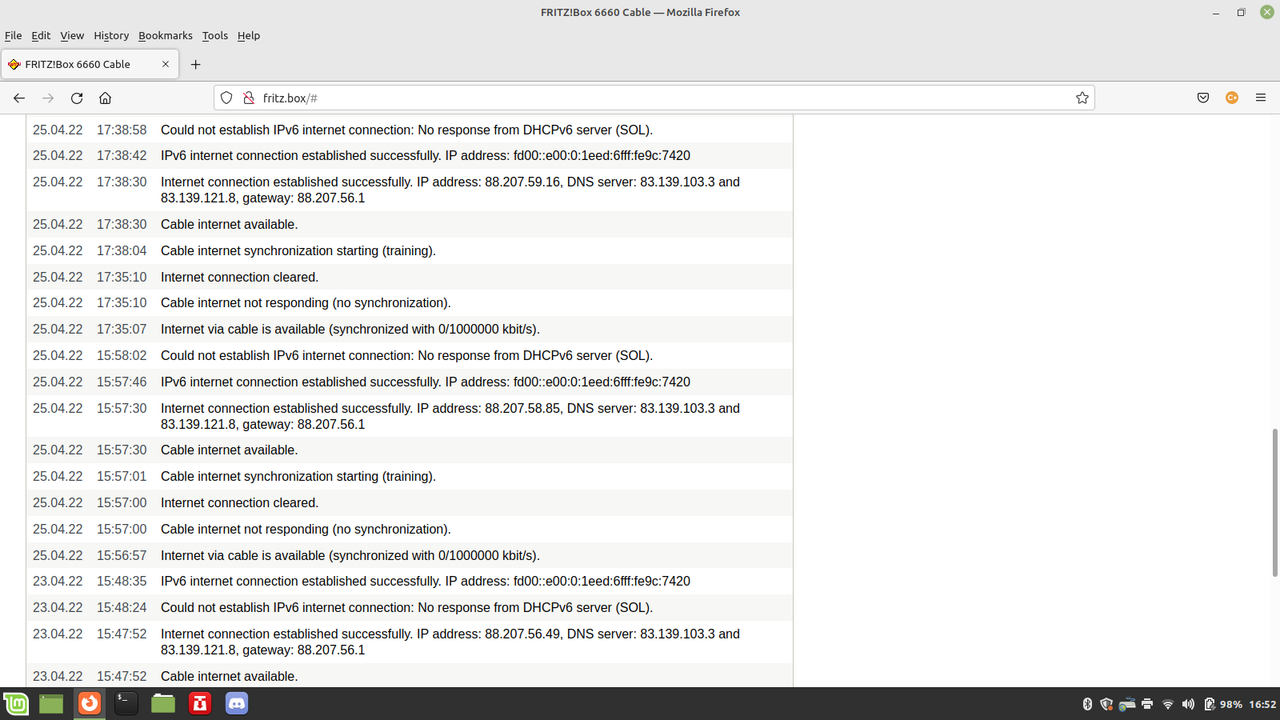The width and height of the screenshot is (1280, 720).
Task: Bookmark this page with the star
Action: point(1082,98)
